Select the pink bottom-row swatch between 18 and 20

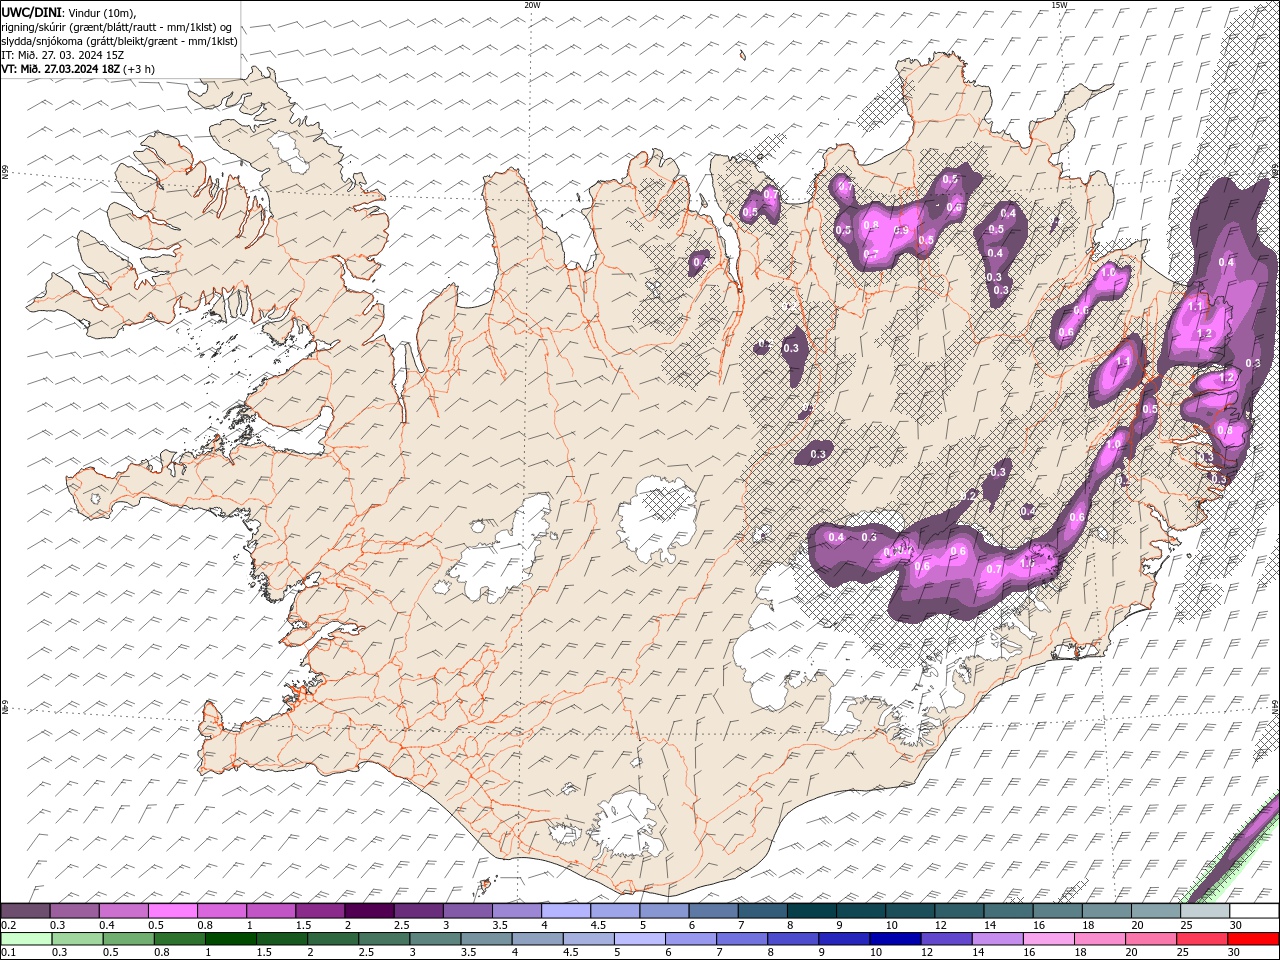pyautogui.click(x=1098, y=939)
